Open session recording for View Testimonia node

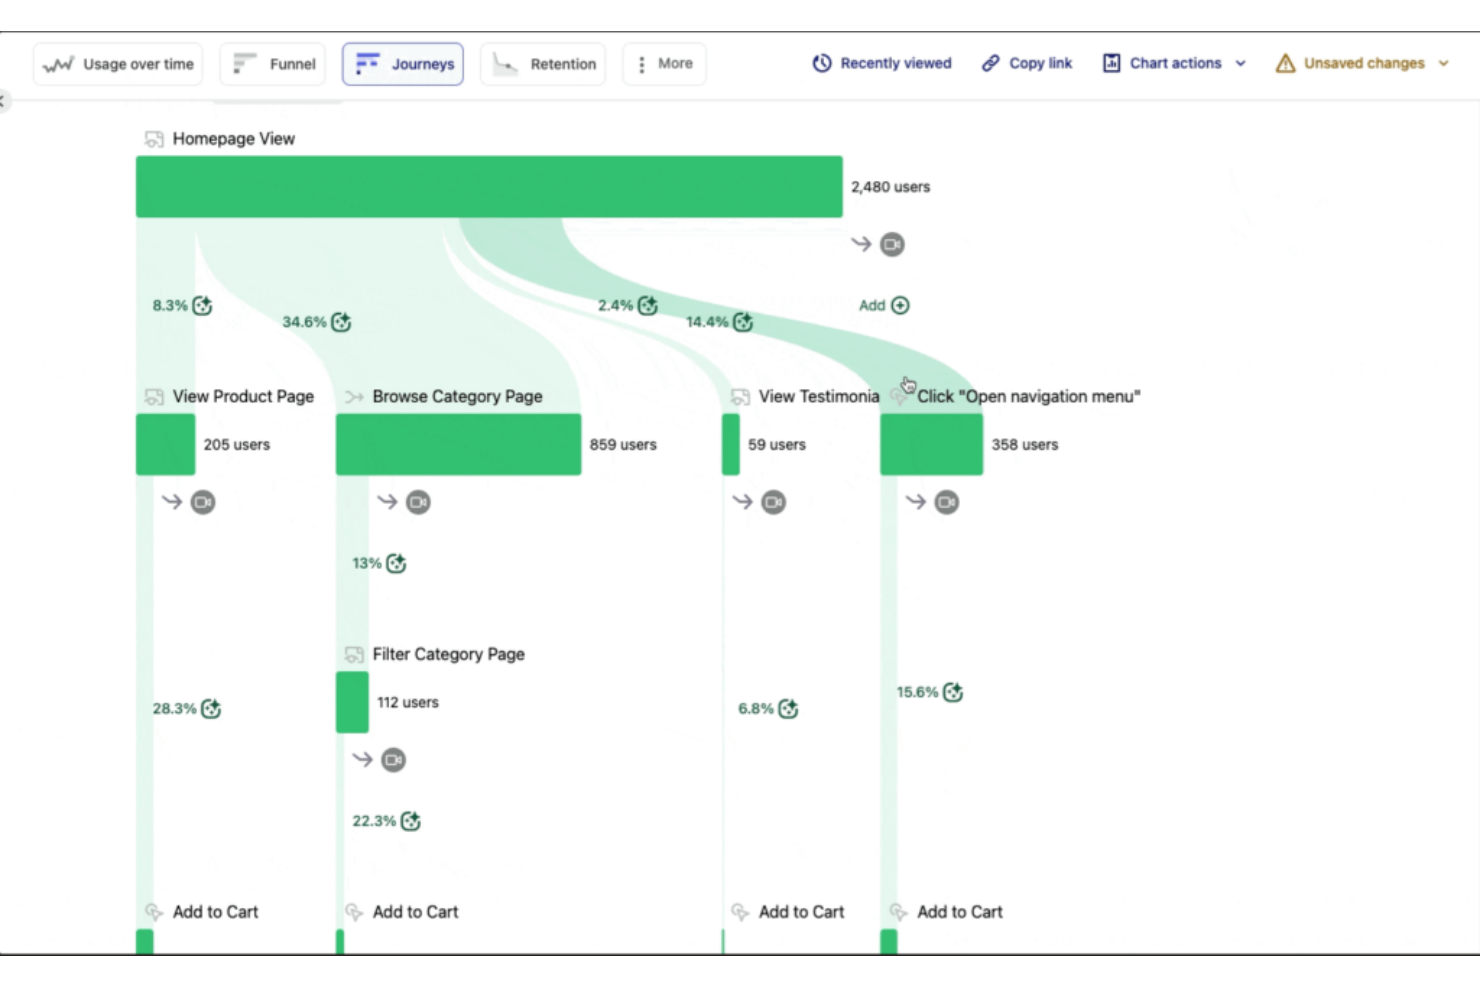click(772, 502)
